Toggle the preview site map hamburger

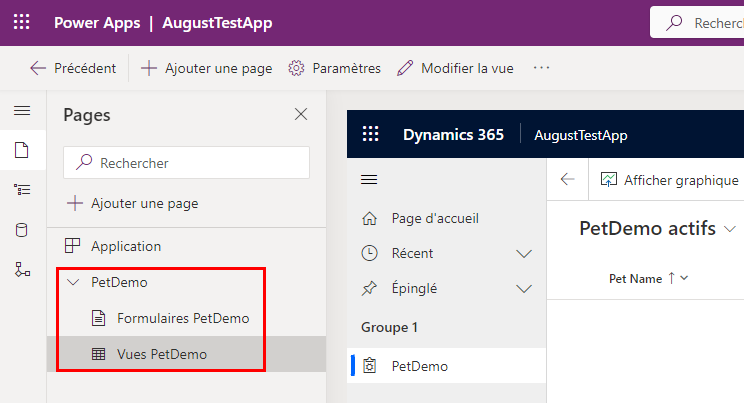coord(369,179)
